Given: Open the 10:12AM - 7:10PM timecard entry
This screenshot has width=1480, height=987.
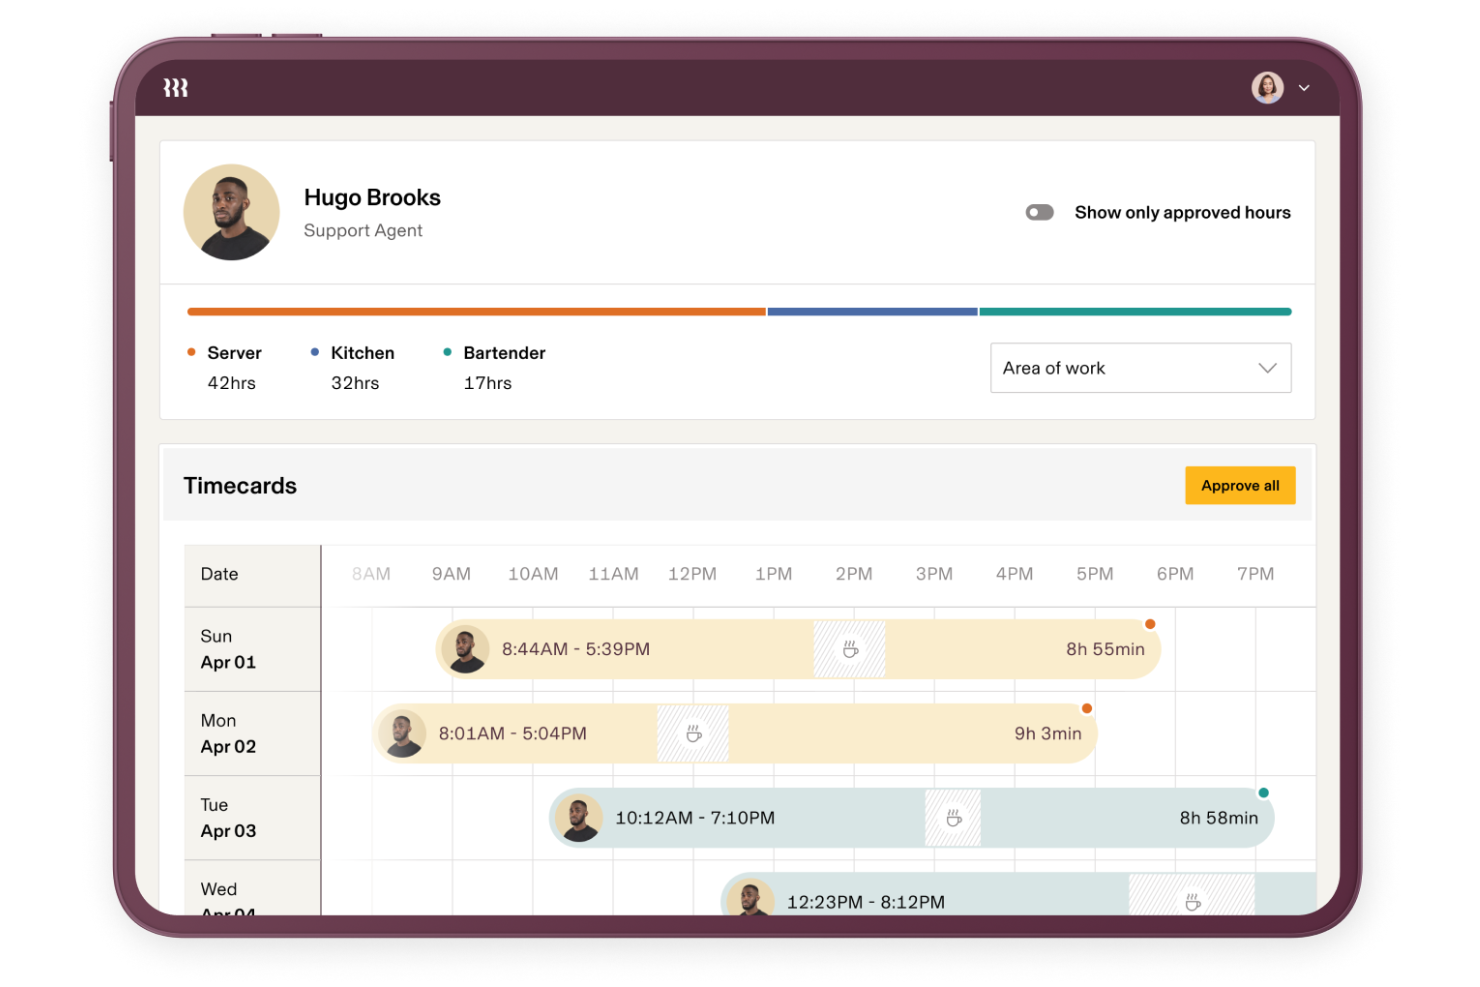Looking at the screenshot, I should pyautogui.click(x=695, y=818).
